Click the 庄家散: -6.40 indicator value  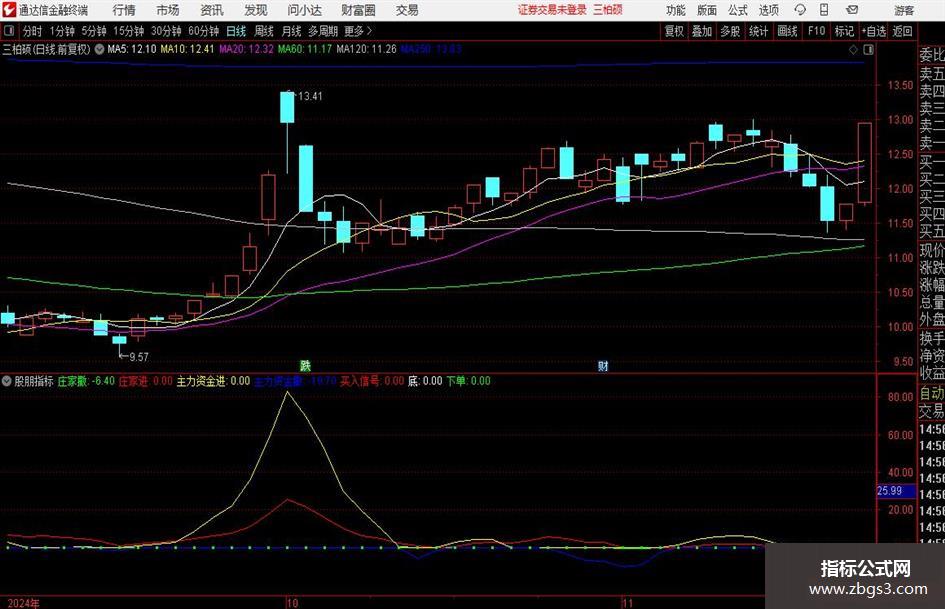[86, 381]
